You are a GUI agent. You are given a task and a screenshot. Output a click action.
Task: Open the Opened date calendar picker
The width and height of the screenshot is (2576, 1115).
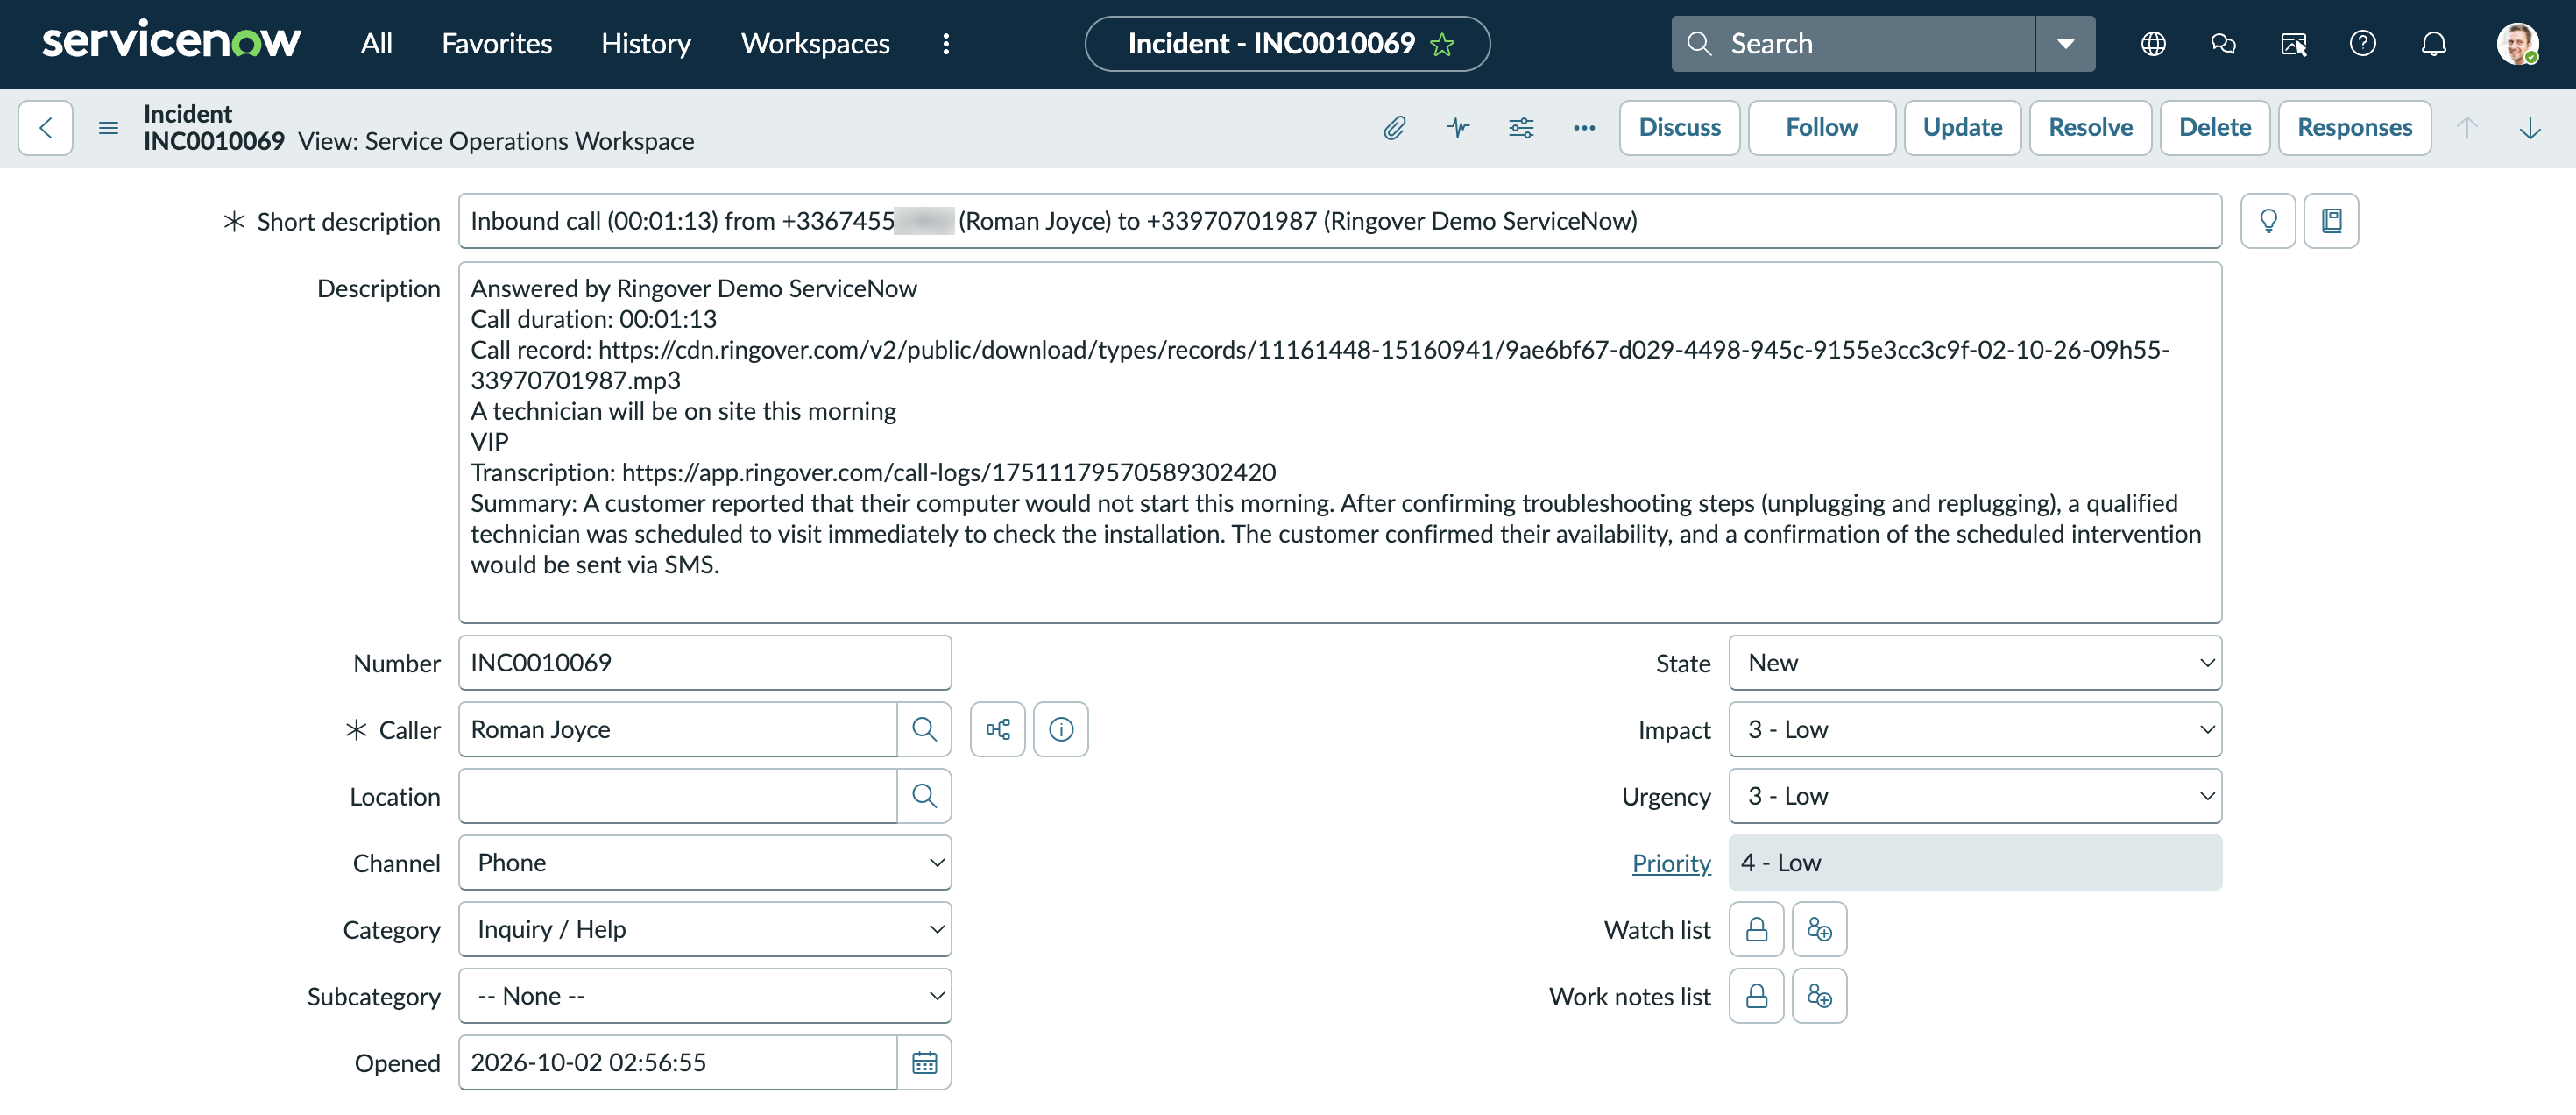[x=924, y=1063]
